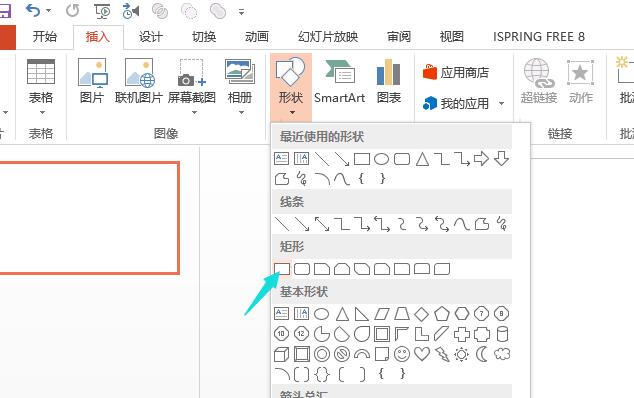Choose double-headed arrow in 线条 section
This screenshot has width=634, height=398.
tap(322, 224)
